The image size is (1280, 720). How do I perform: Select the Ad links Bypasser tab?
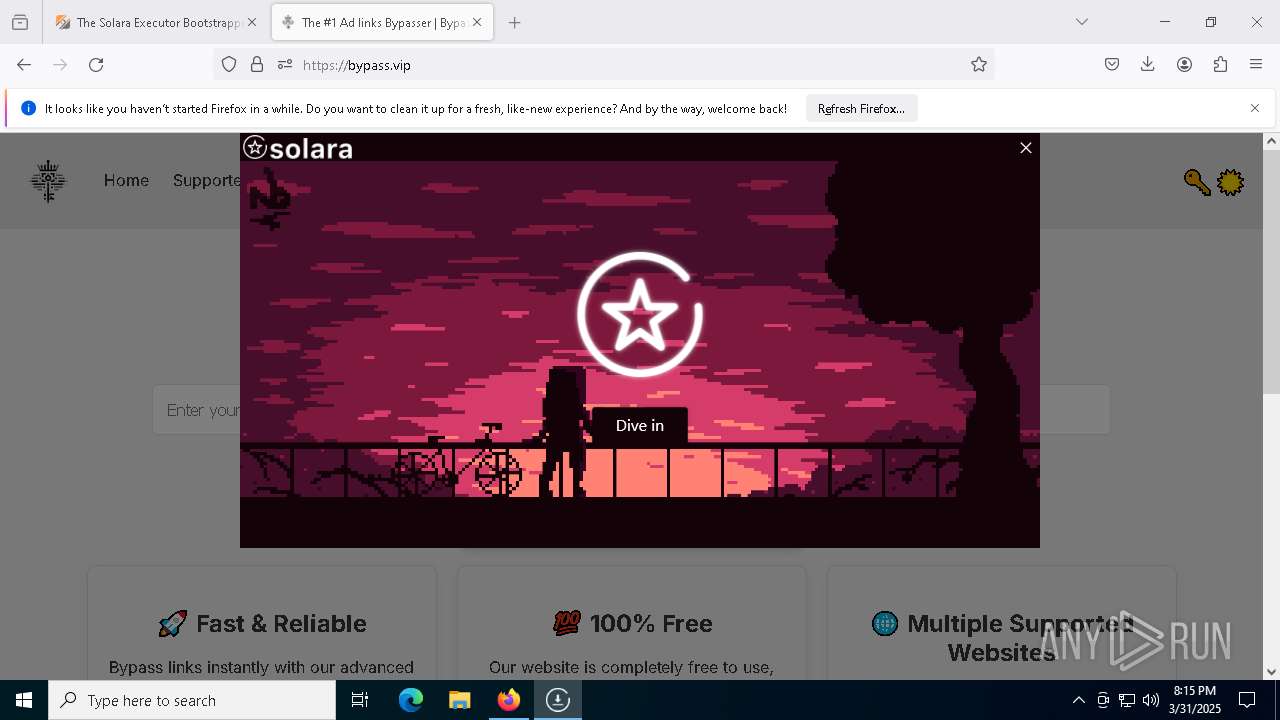(x=383, y=22)
